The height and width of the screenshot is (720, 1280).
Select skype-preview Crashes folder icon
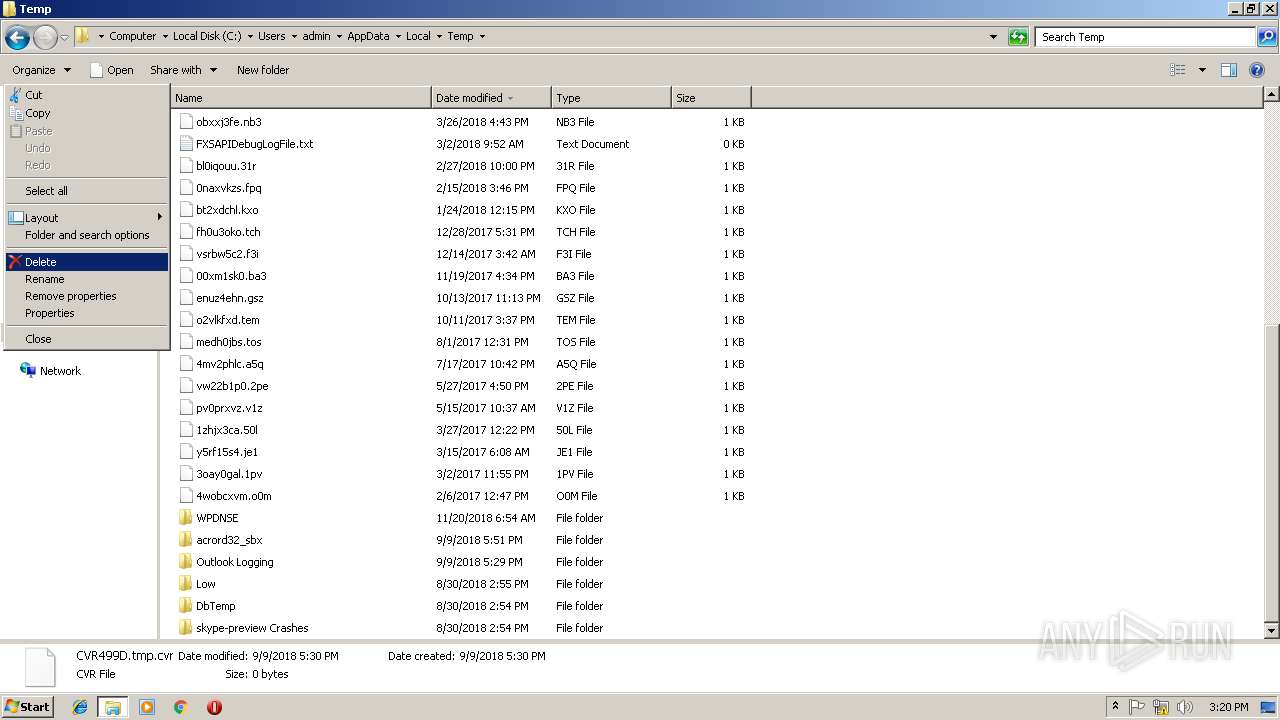tap(185, 628)
